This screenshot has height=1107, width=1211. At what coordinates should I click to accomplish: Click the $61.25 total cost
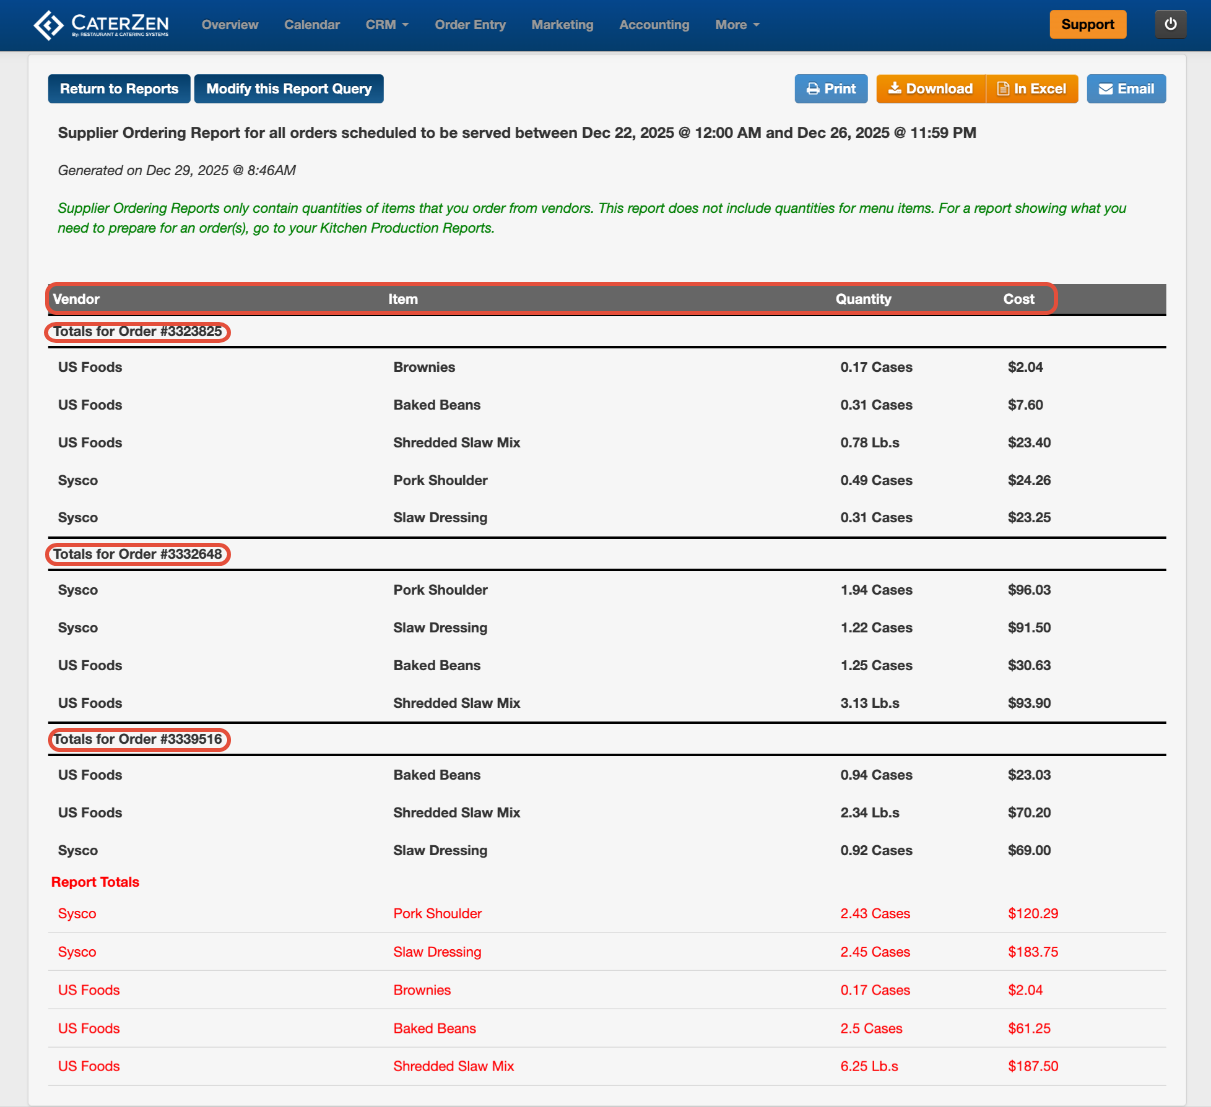click(x=1029, y=1028)
